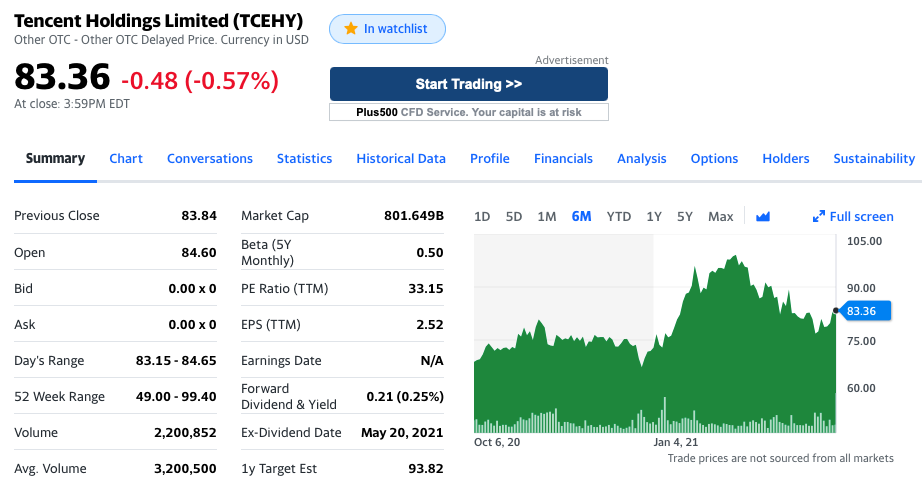This screenshot has width=922, height=499.
Task: Click the main price 83.36
Action: point(62,77)
